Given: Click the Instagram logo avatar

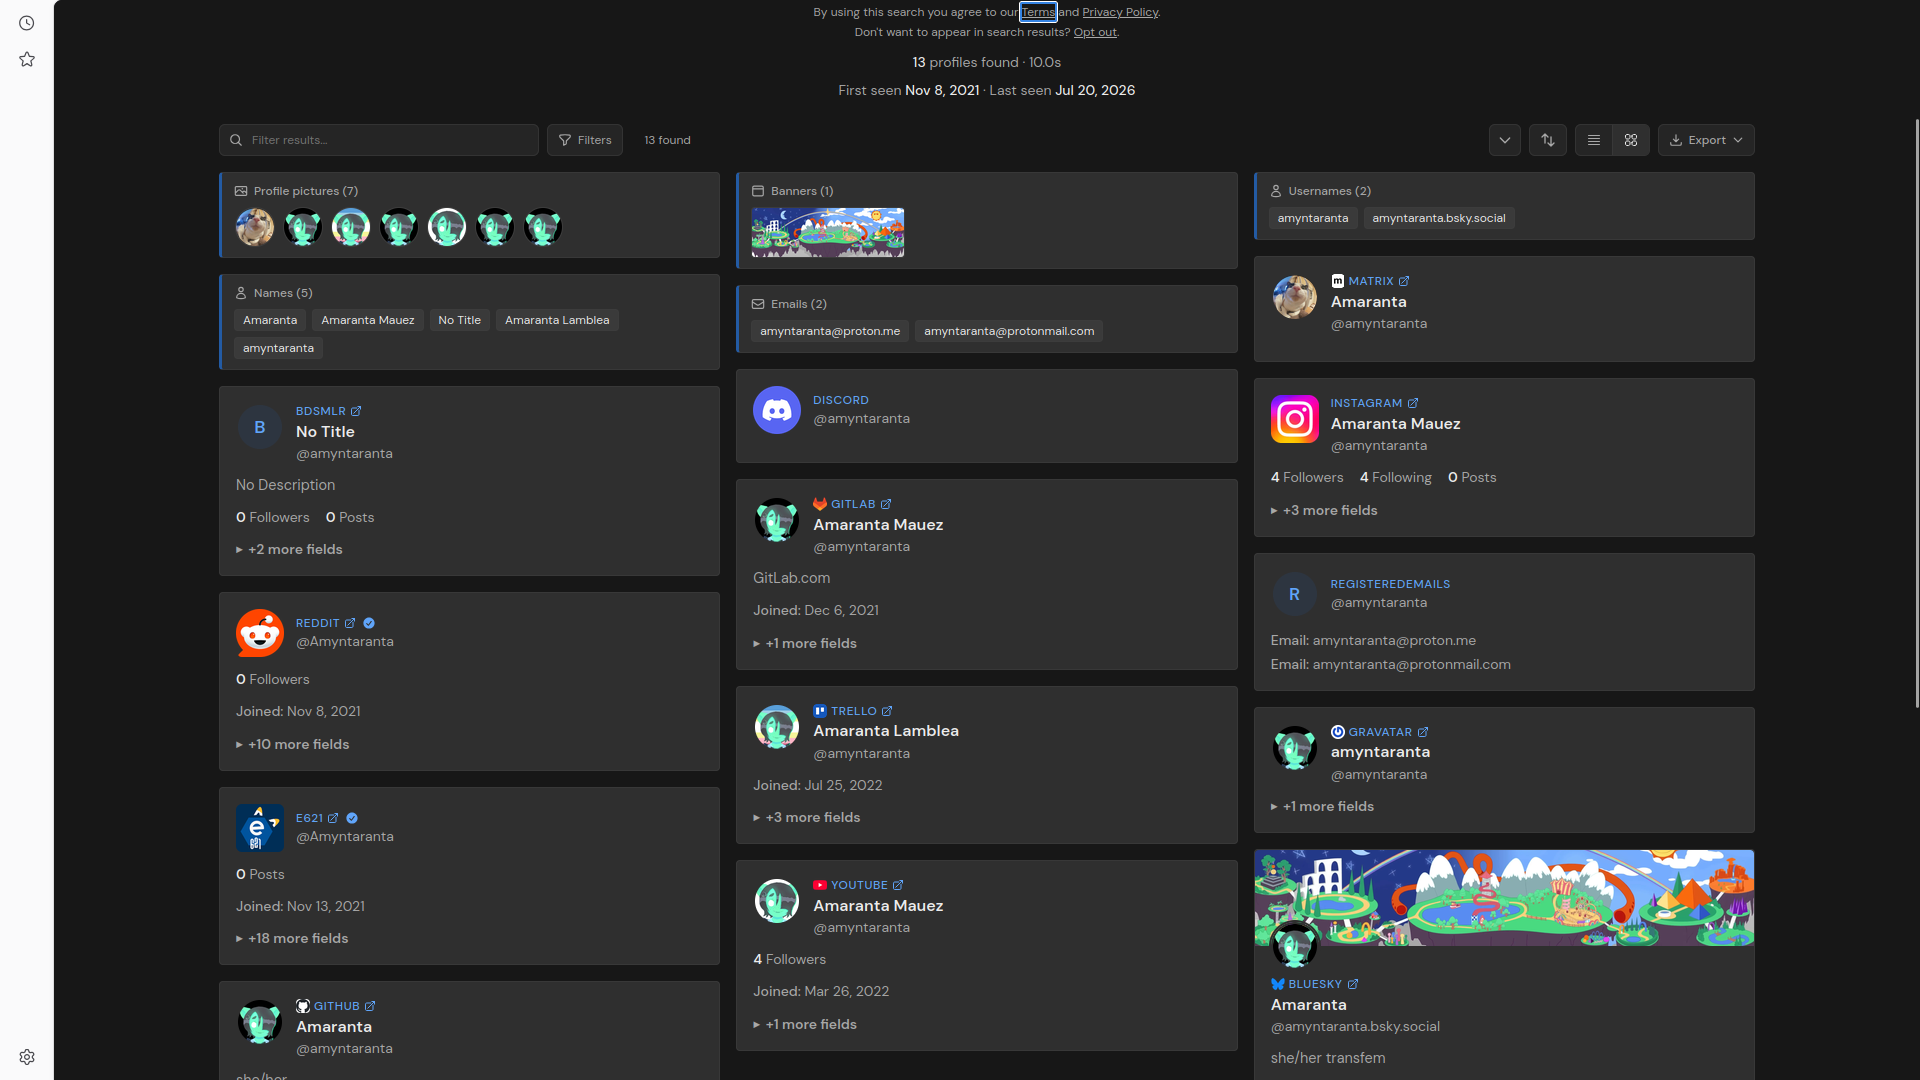Looking at the screenshot, I should pos(1295,419).
